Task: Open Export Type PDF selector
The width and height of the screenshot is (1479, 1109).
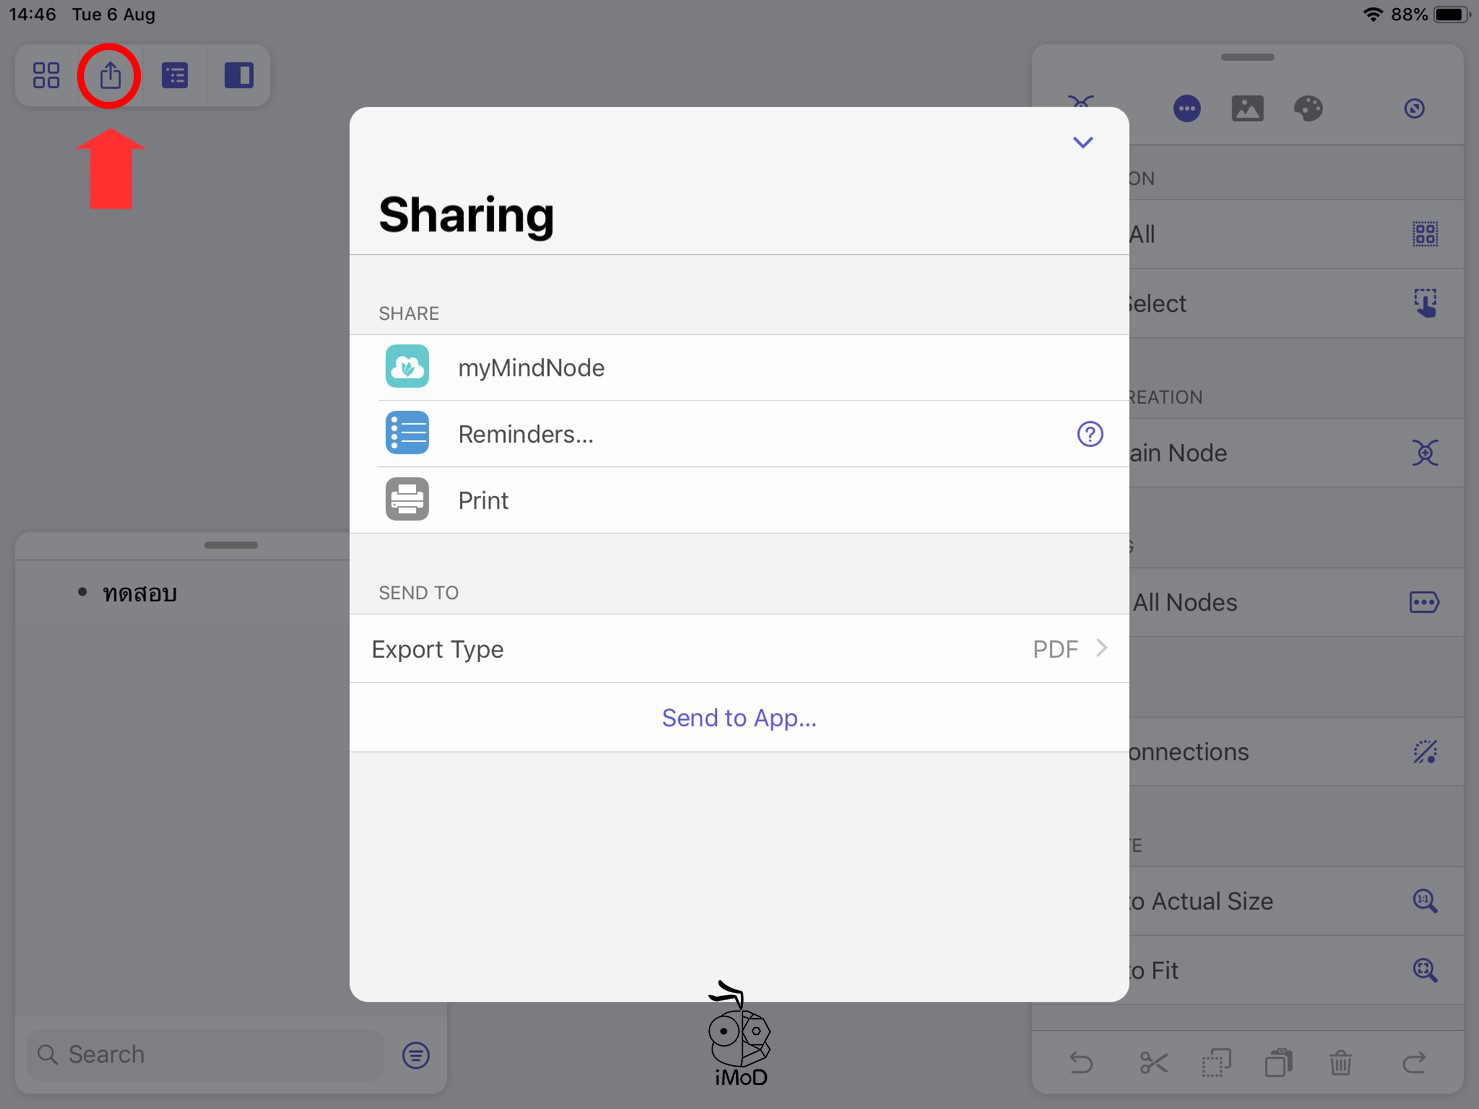Action: (738, 649)
